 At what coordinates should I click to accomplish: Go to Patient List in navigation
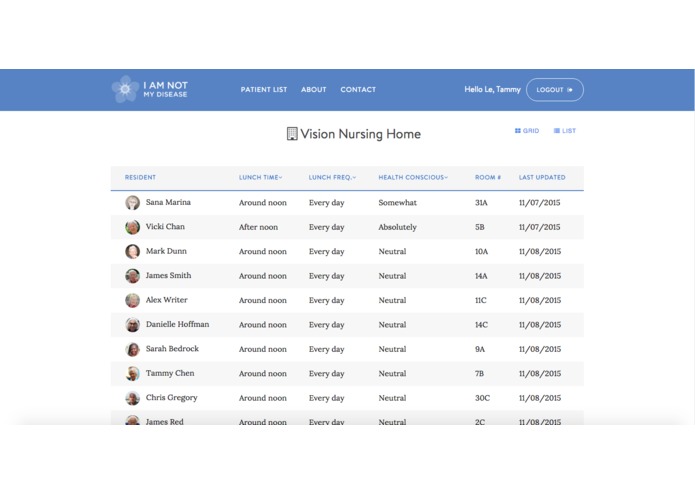click(264, 89)
